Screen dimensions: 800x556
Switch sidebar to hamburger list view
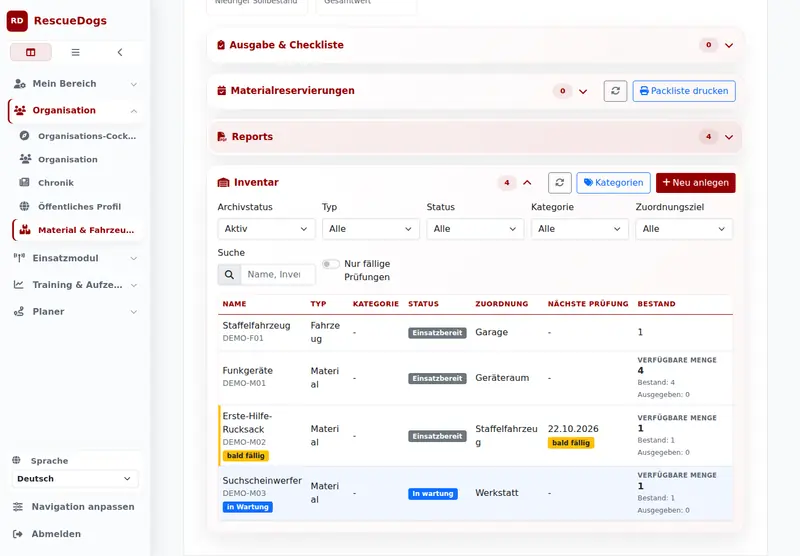coord(76,52)
